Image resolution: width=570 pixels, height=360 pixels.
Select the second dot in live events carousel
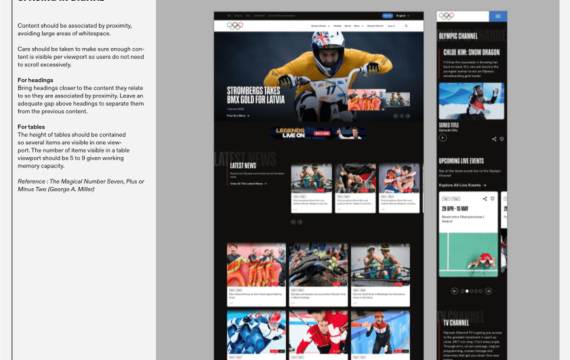tap(467, 291)
